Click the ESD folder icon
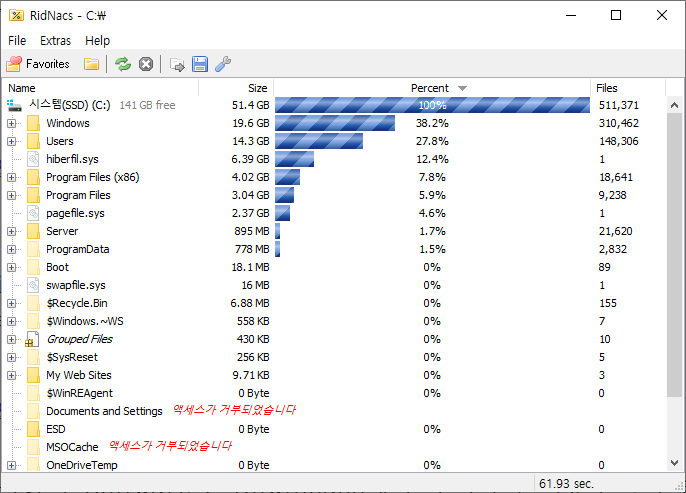 (x=33, y=429)
